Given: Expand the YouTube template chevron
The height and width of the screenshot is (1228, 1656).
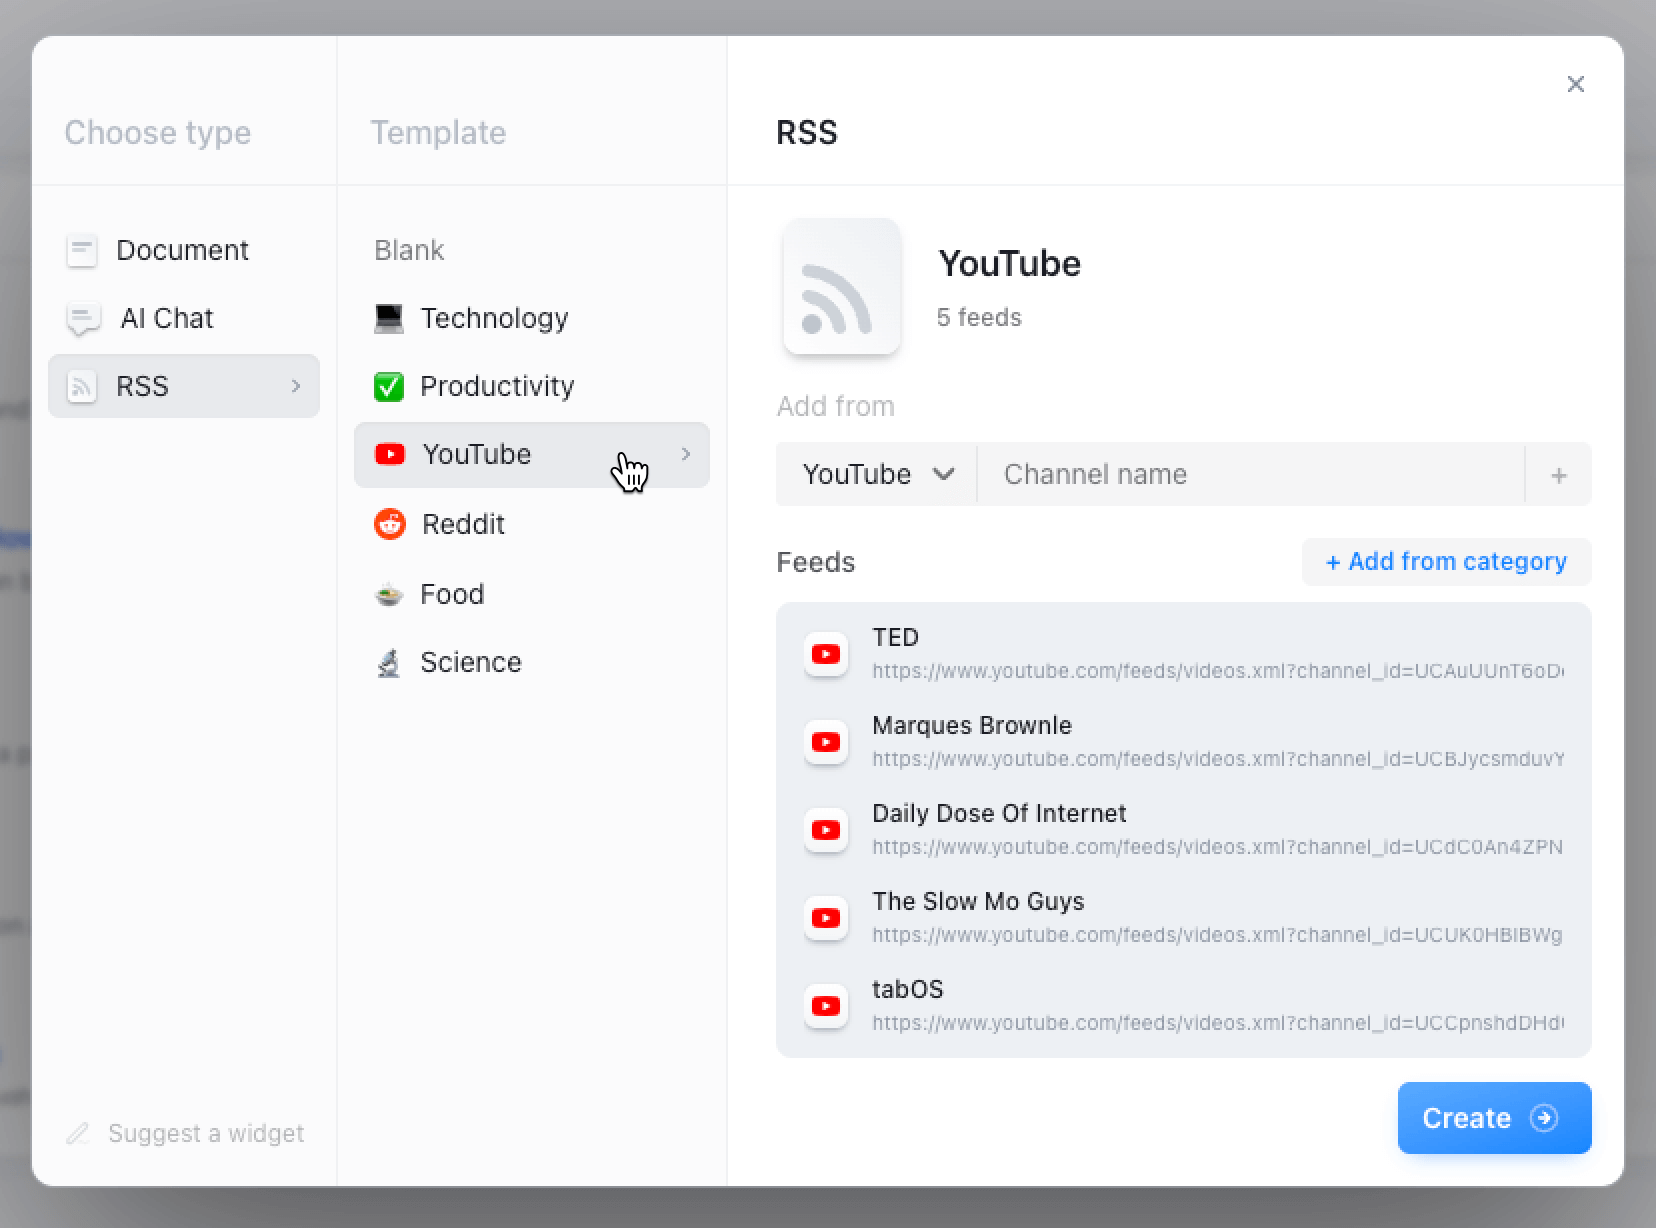Looking at the screenshot, I should (685, 454).
